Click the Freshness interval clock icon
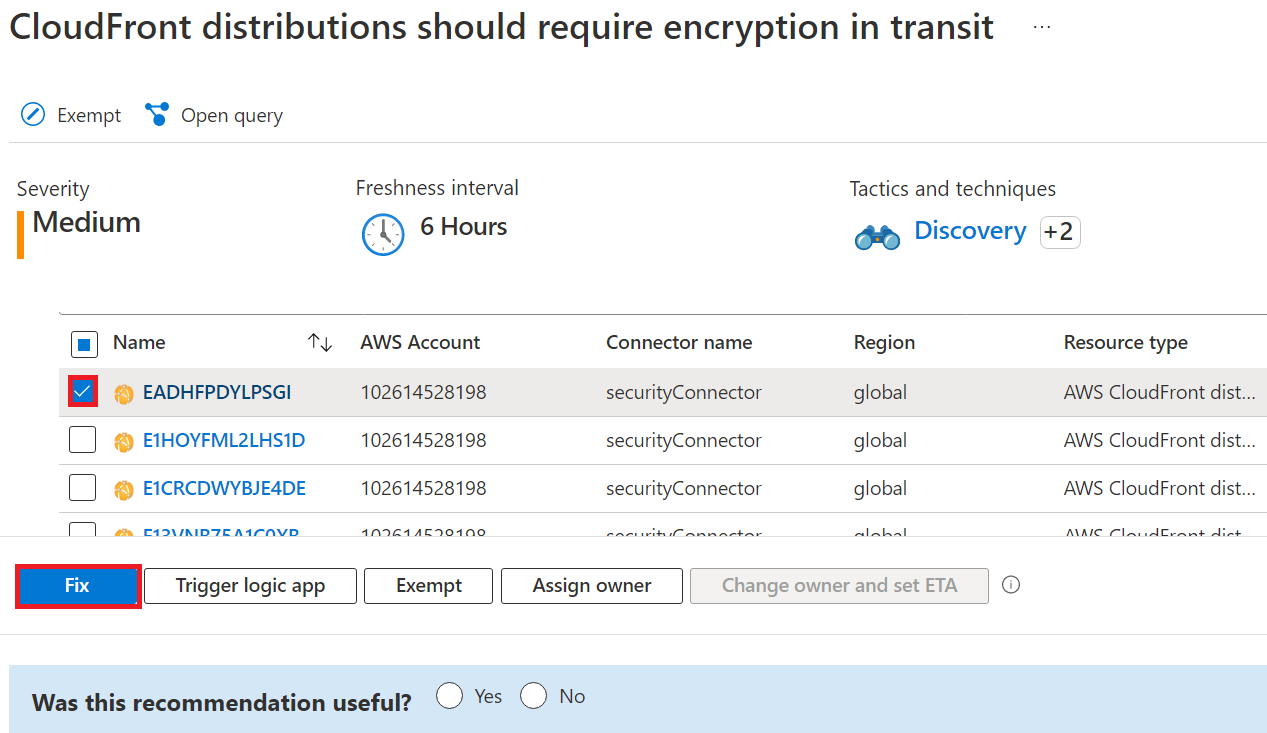 [x=383, y=234]
